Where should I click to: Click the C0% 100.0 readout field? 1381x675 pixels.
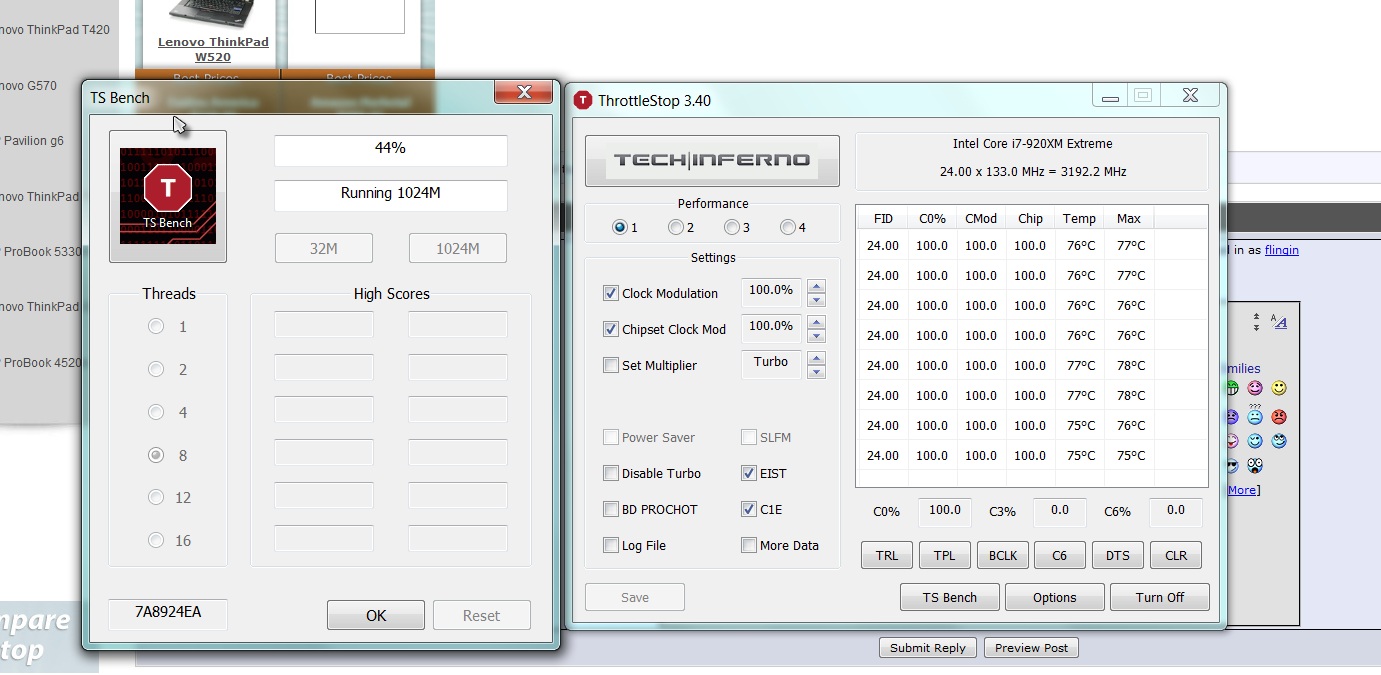tap(945, 511)
